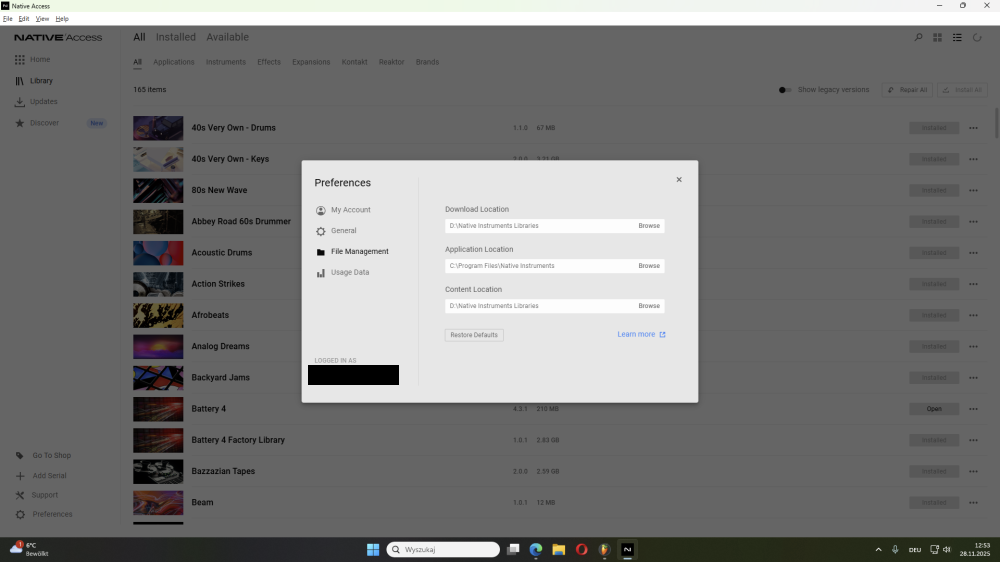Filter by Applications category
The width and height of the screenshot is (1000, 562).
[173, 62]
